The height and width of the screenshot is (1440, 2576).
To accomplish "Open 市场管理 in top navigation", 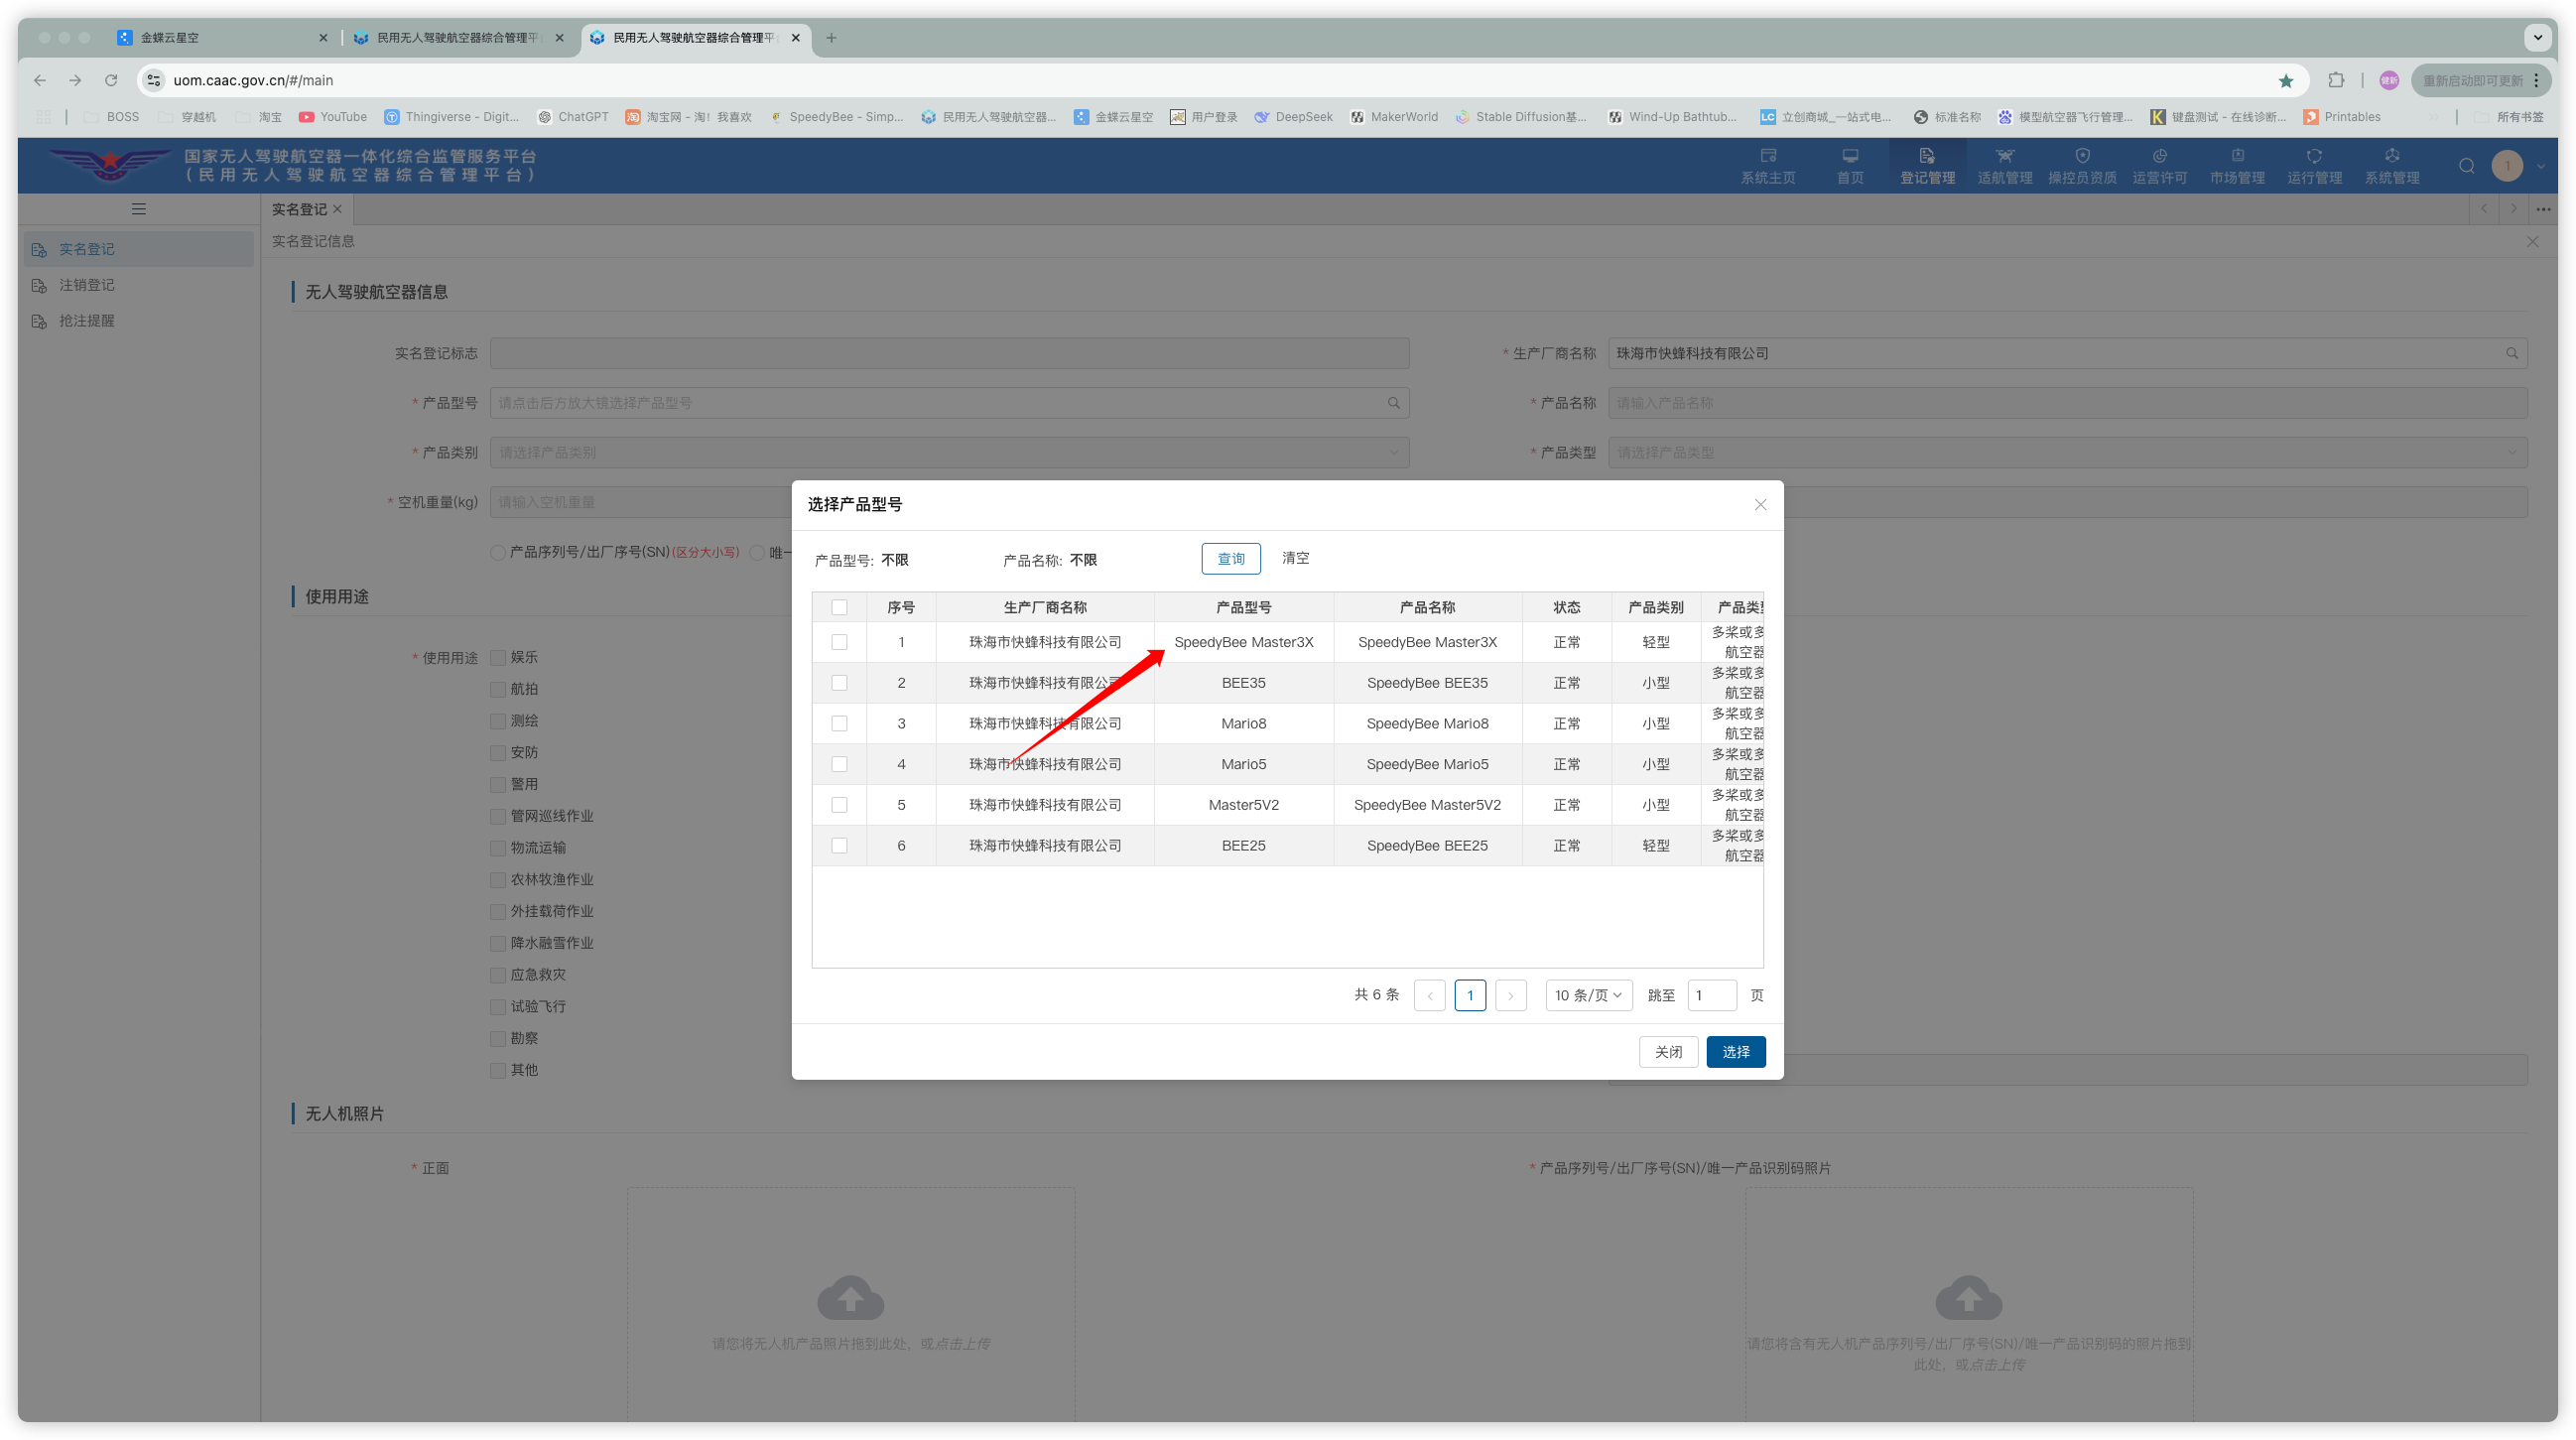I will click(2237, 165).
